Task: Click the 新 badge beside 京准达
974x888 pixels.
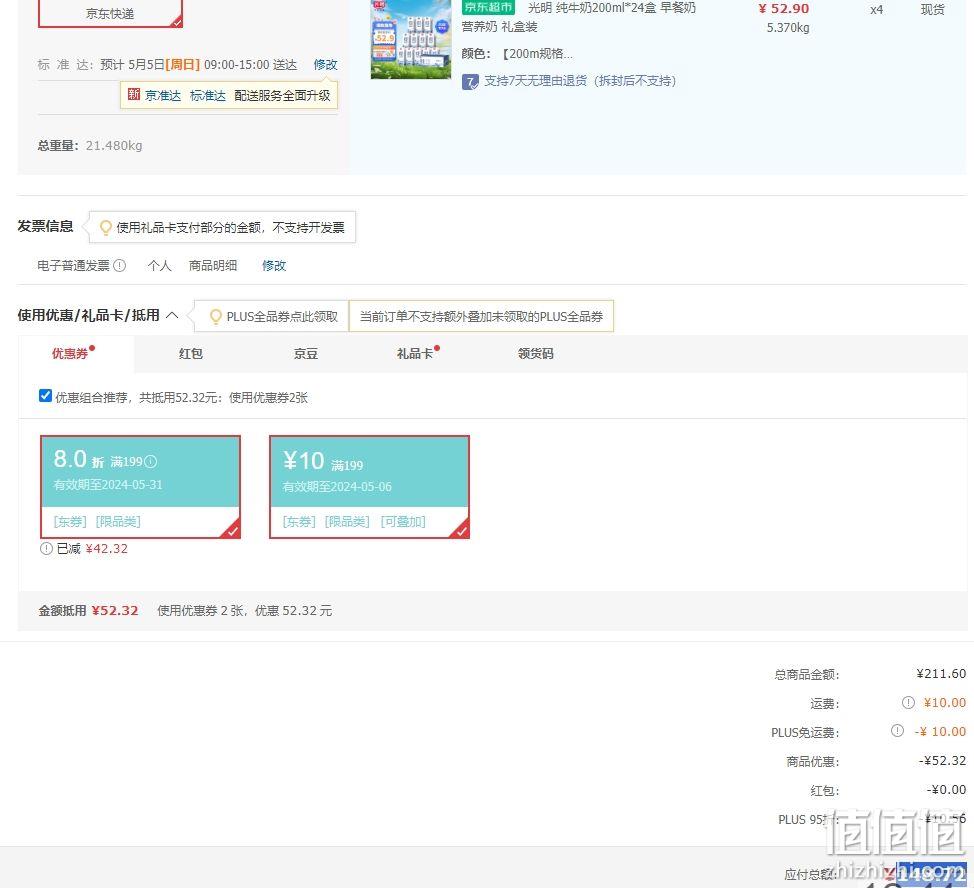Action: [134, 94]
